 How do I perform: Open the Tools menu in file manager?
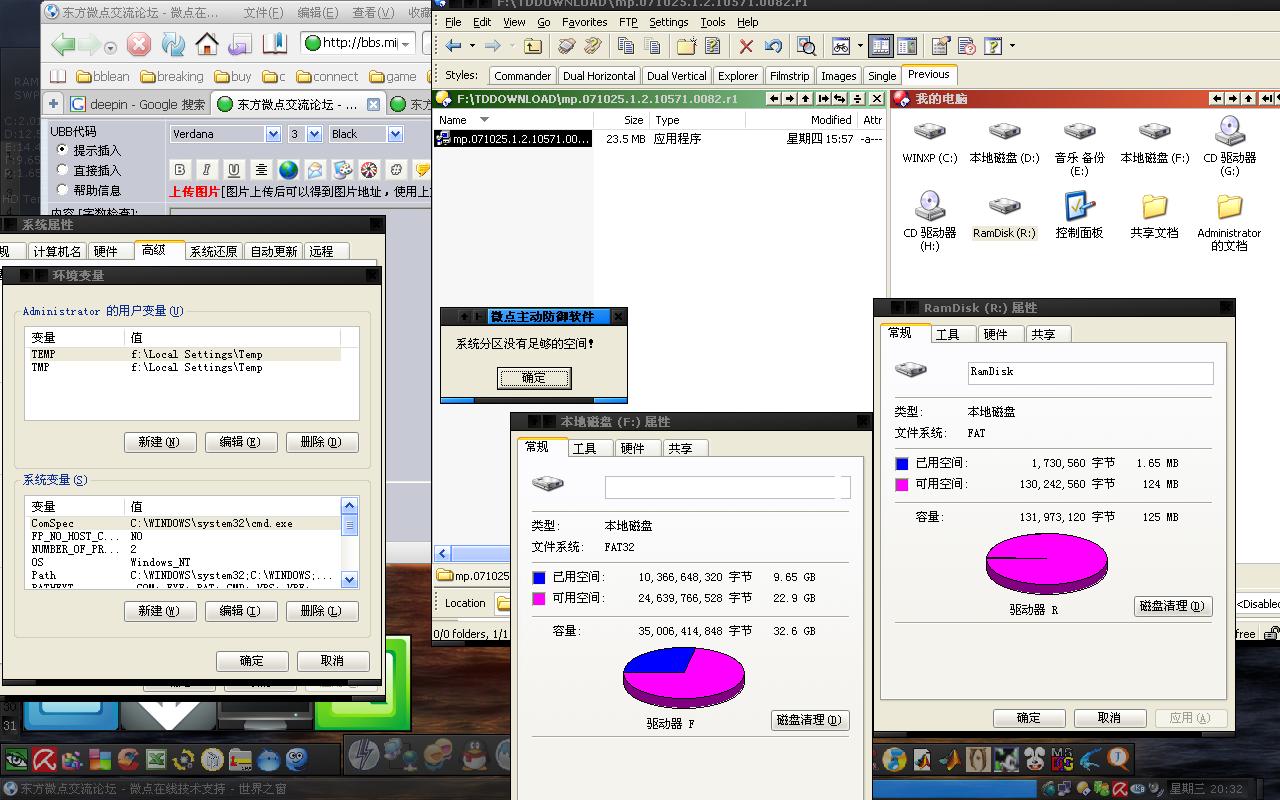(713, 22)
